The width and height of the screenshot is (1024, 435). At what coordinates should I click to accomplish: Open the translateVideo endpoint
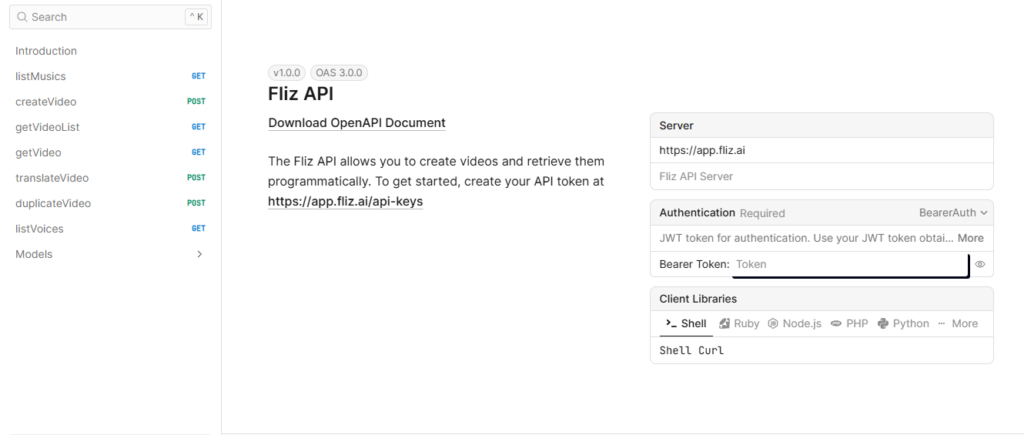click(x=52, y=178)
